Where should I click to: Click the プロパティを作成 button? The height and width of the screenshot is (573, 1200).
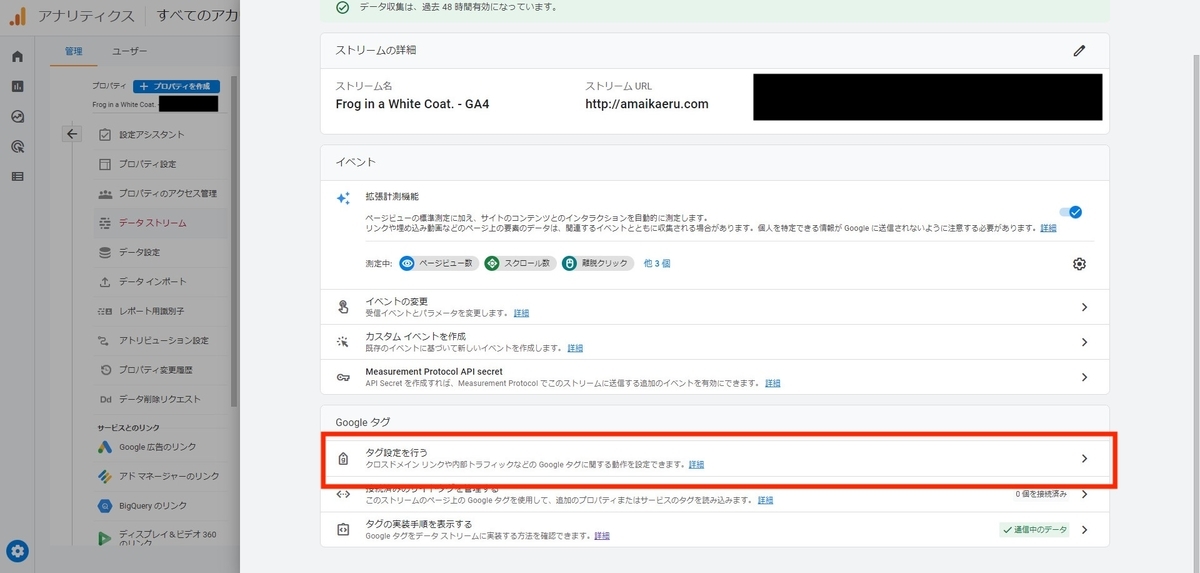click(175, 87)
